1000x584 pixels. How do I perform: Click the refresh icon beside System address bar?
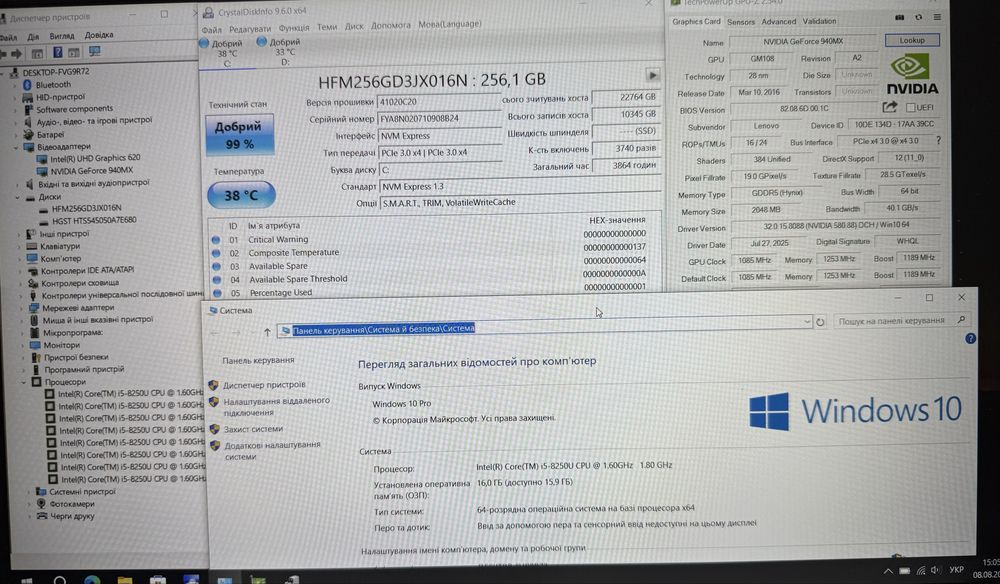[x=820, y=322]
